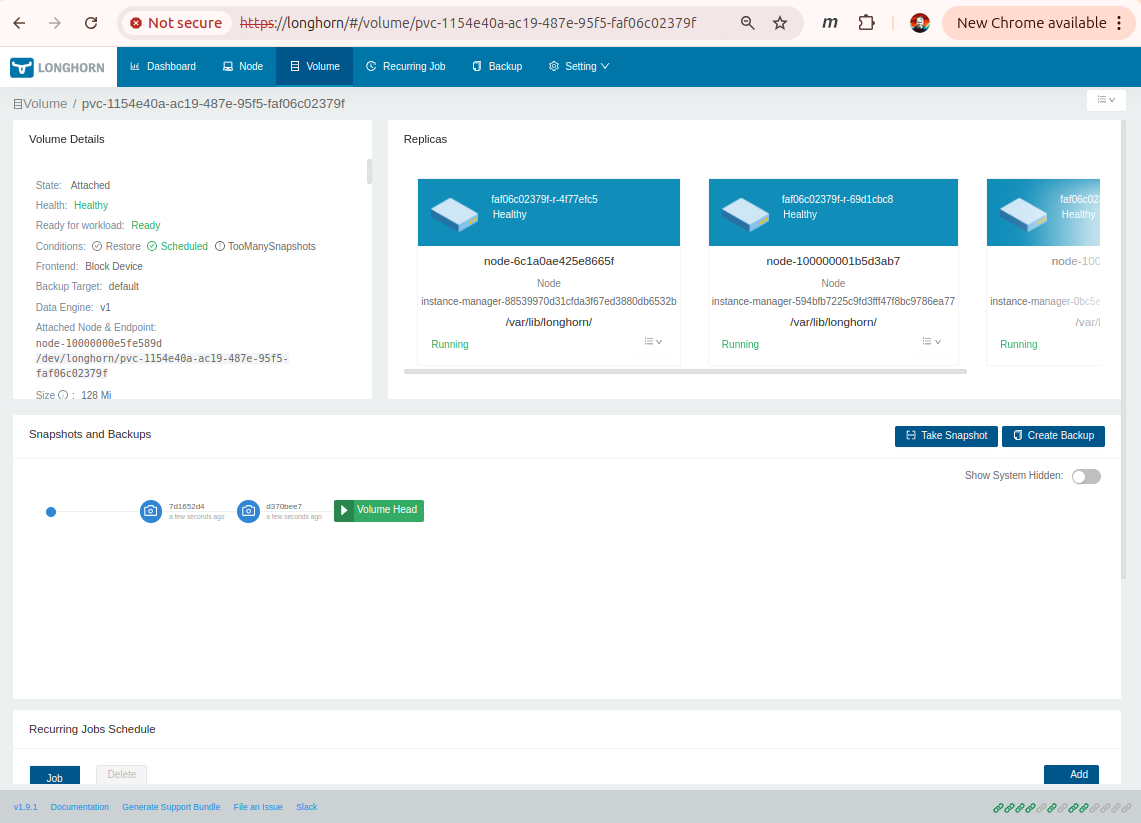
Task: Click snapshot label d370bee7
Action: 284,506
